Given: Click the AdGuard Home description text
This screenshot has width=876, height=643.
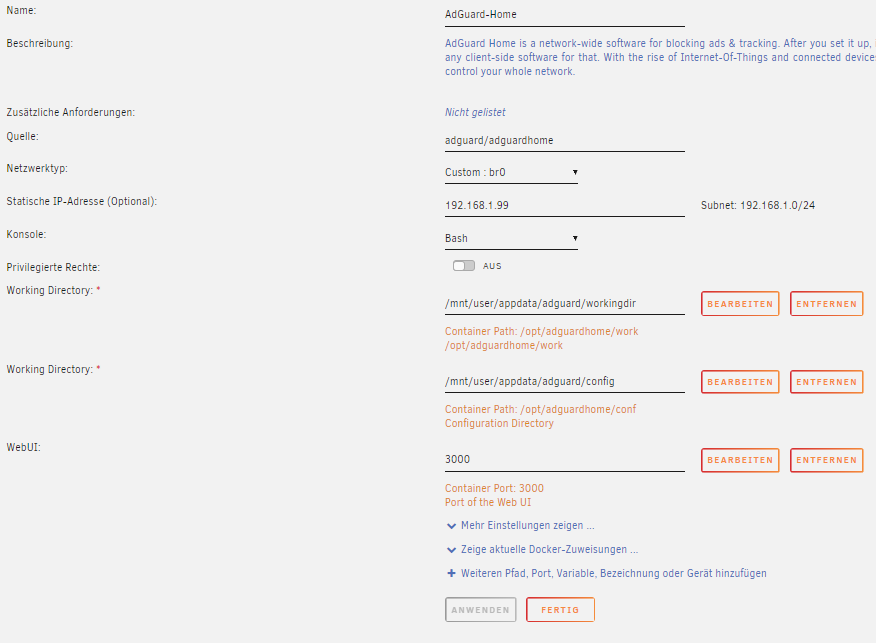Looking at the screenshot, I should coord(660,58).
